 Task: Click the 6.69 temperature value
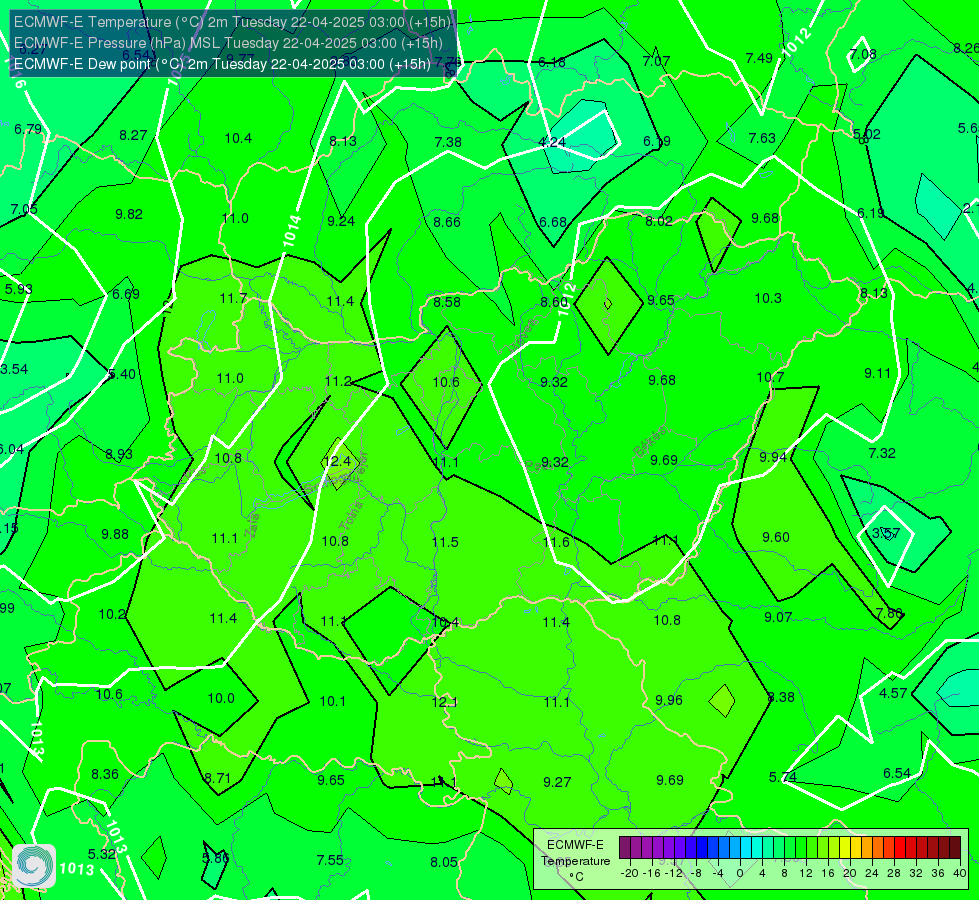[125, 294]
